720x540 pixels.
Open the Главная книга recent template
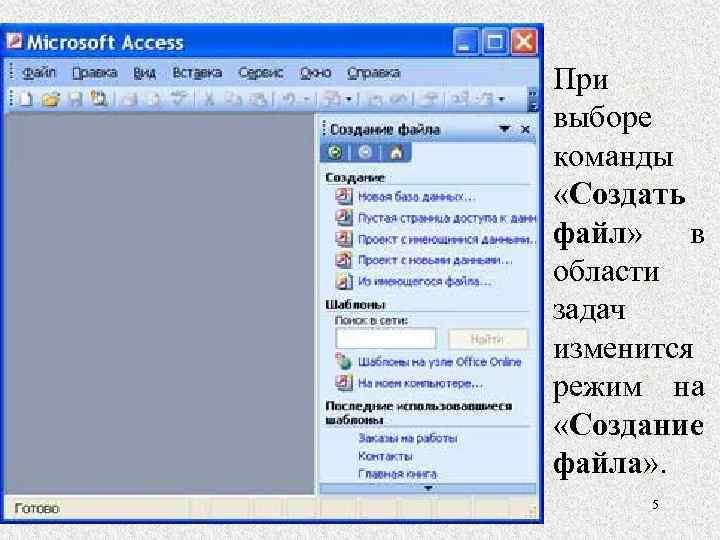point(397,474)
